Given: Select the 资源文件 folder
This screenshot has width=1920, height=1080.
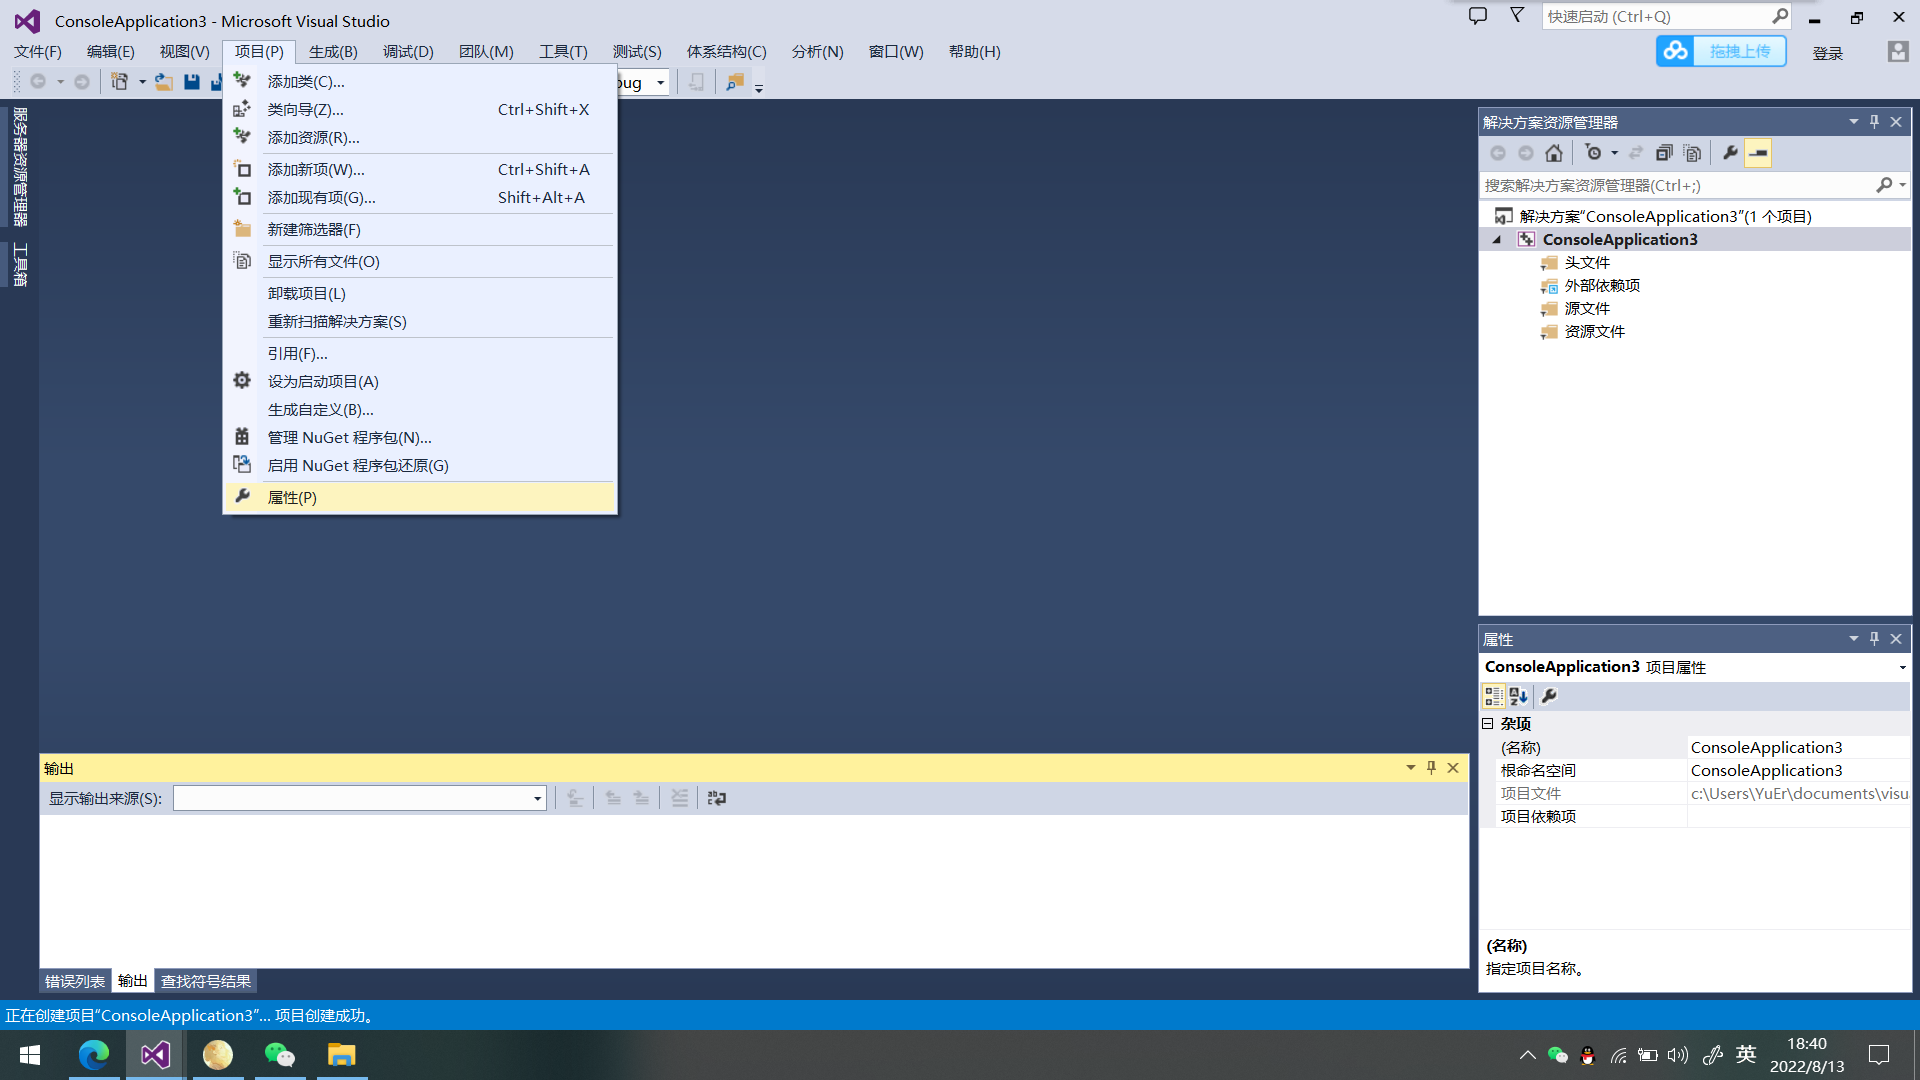Looking at the screenshot, I should tap(1594, 331).
